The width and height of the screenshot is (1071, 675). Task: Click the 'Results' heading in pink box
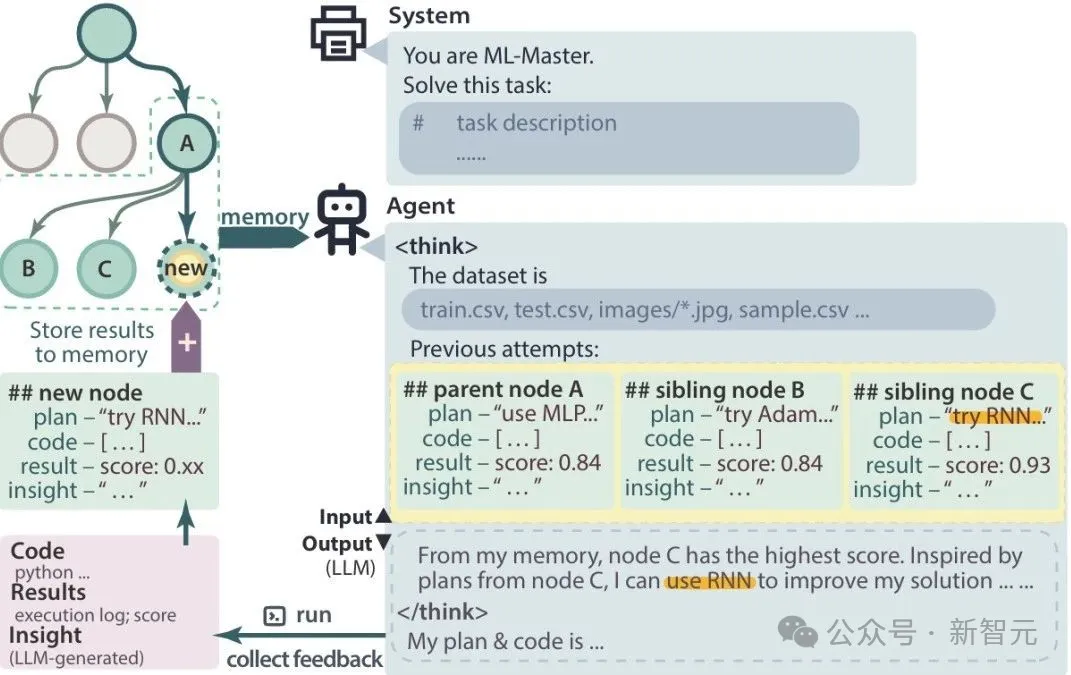coord(48,592)
